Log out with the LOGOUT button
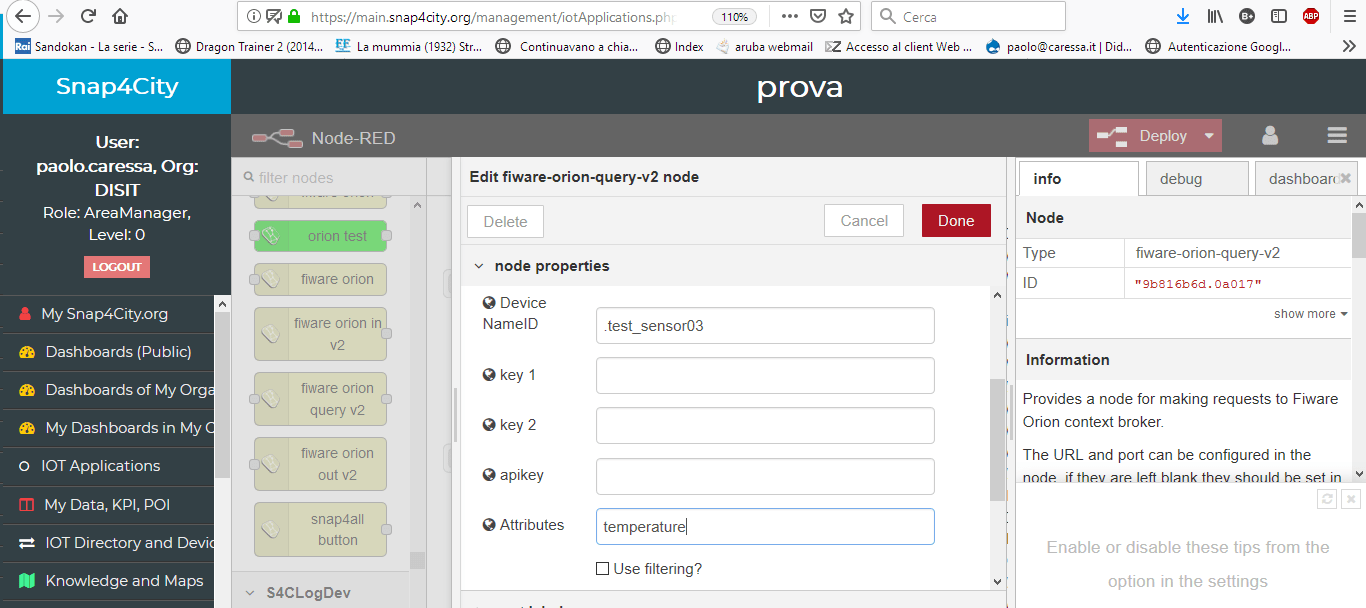This screenshot has width=1366, height=608. click(117, 267)
